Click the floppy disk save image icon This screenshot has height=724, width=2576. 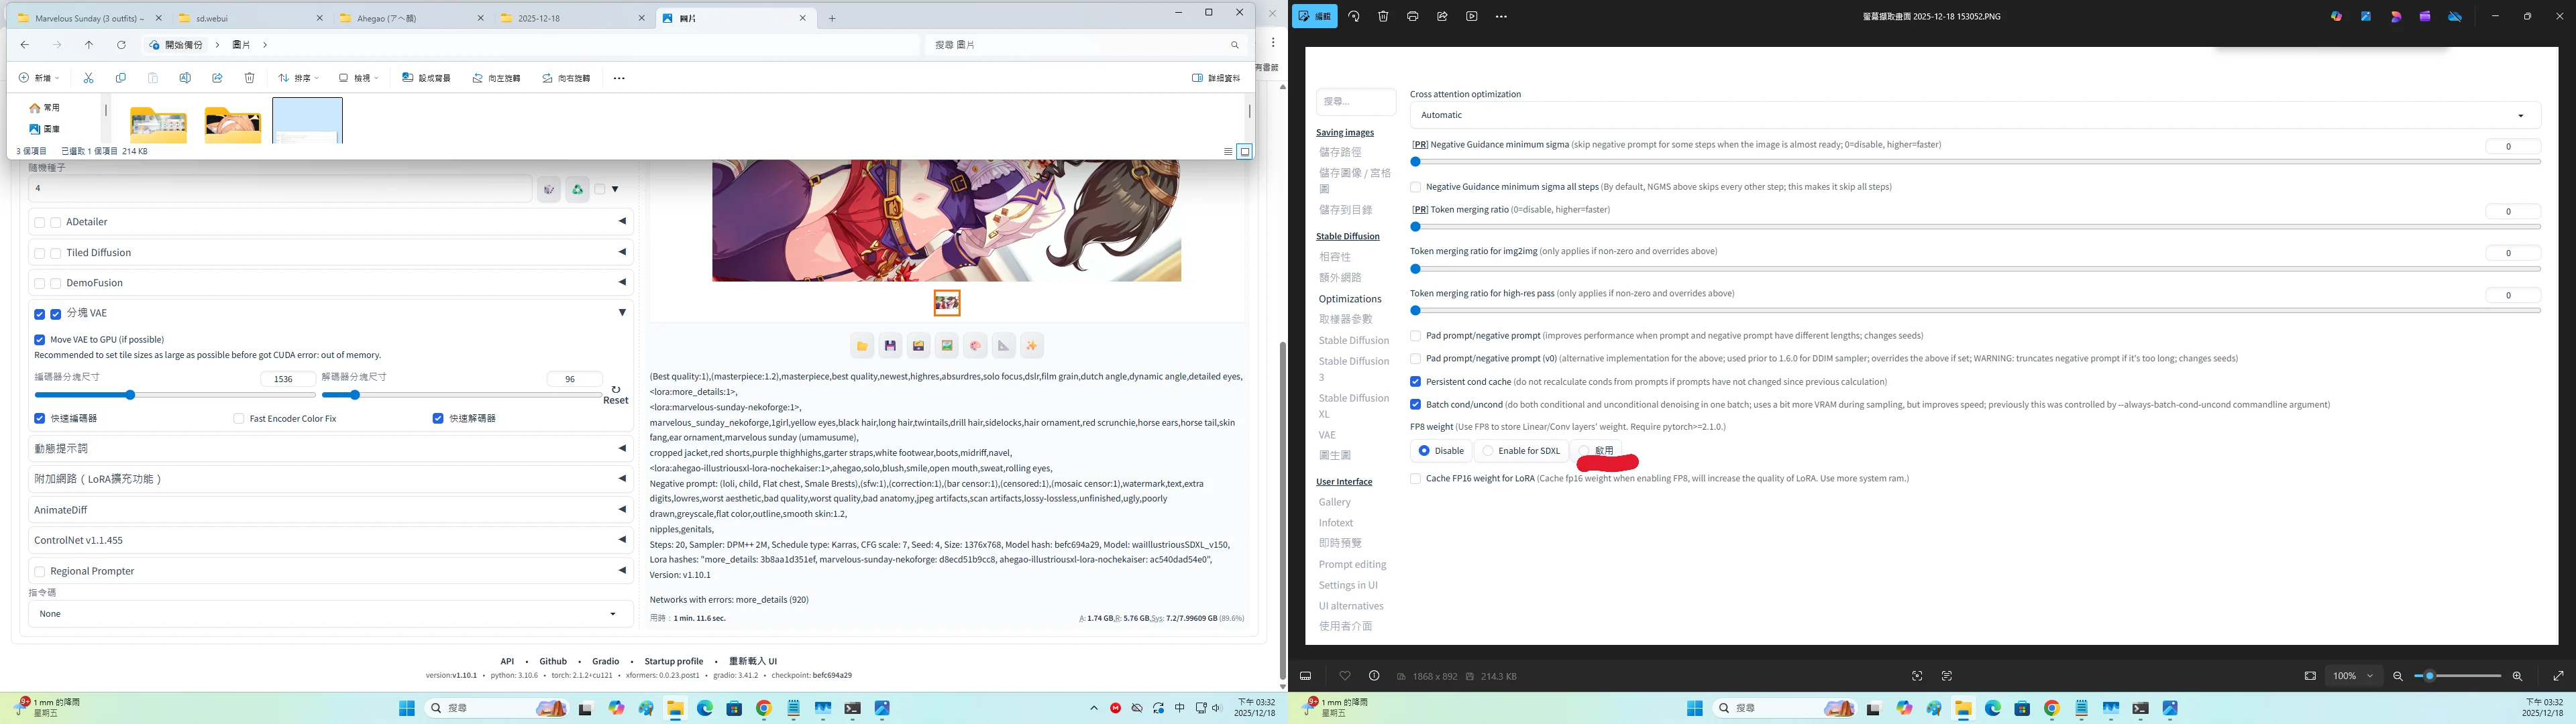pos(890,346)
